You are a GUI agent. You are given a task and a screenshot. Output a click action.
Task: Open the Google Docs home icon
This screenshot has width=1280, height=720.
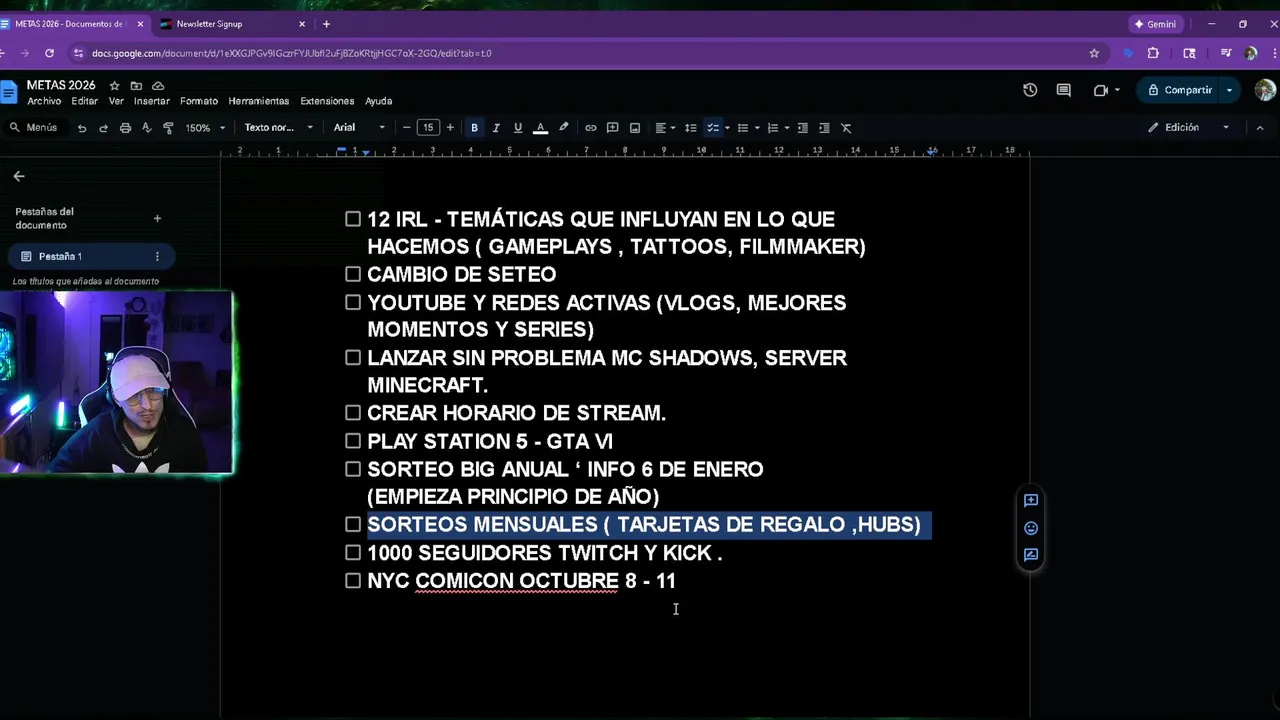(x=8, y=93)
